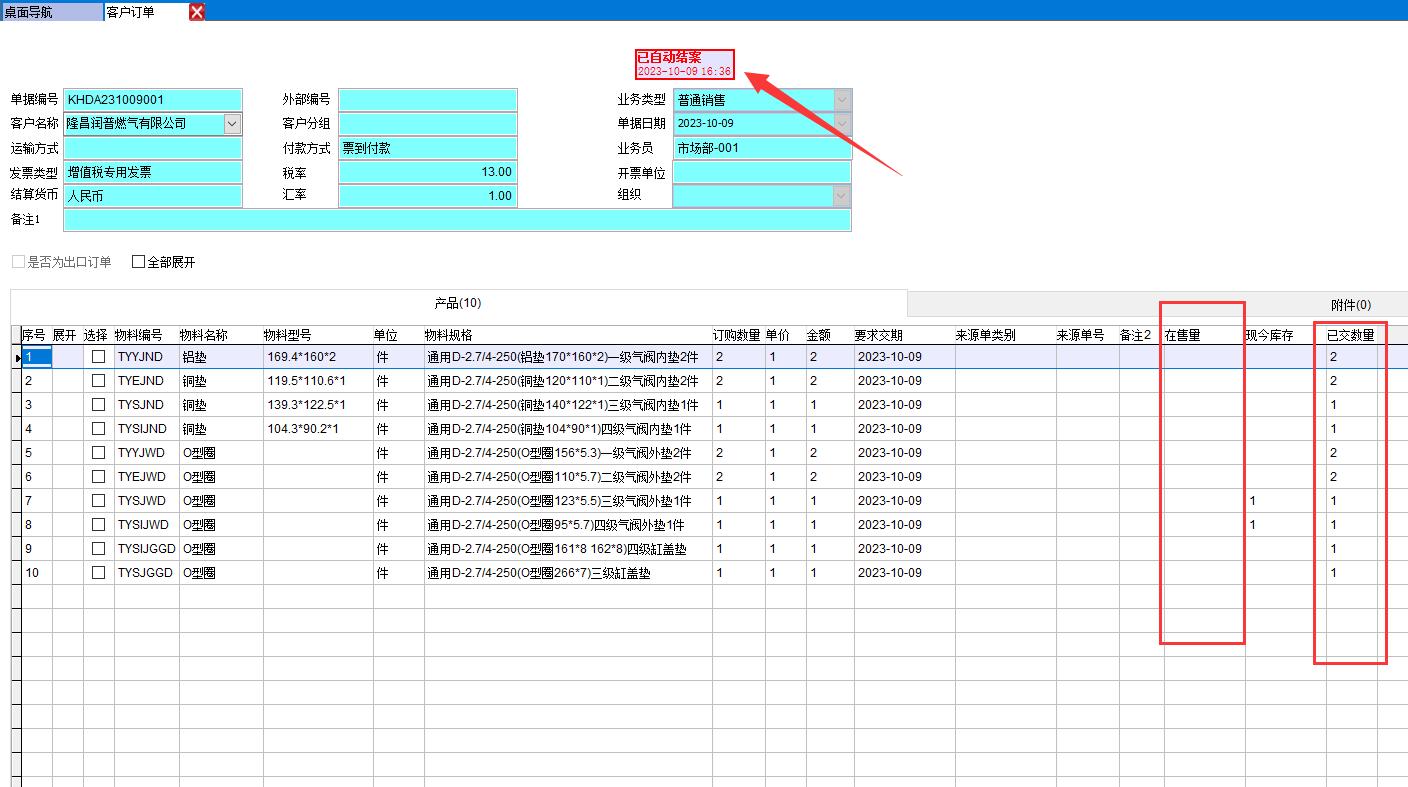
Task: Select the checkbox in row 10 TYSJGGD
Action: point(98,573)
